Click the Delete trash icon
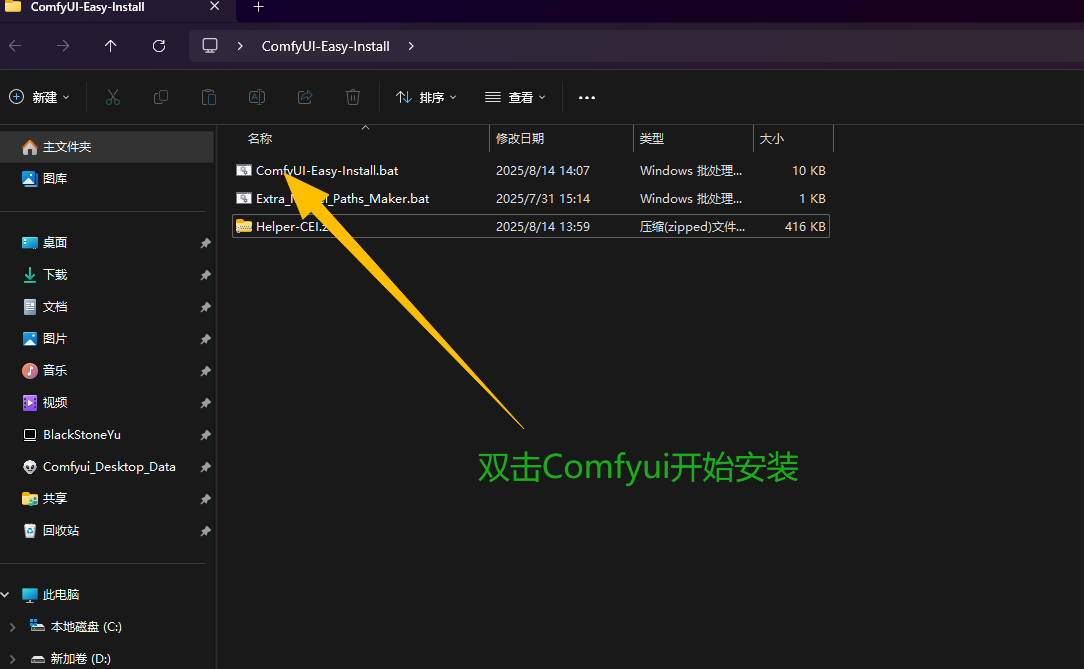 coord(353,97)
